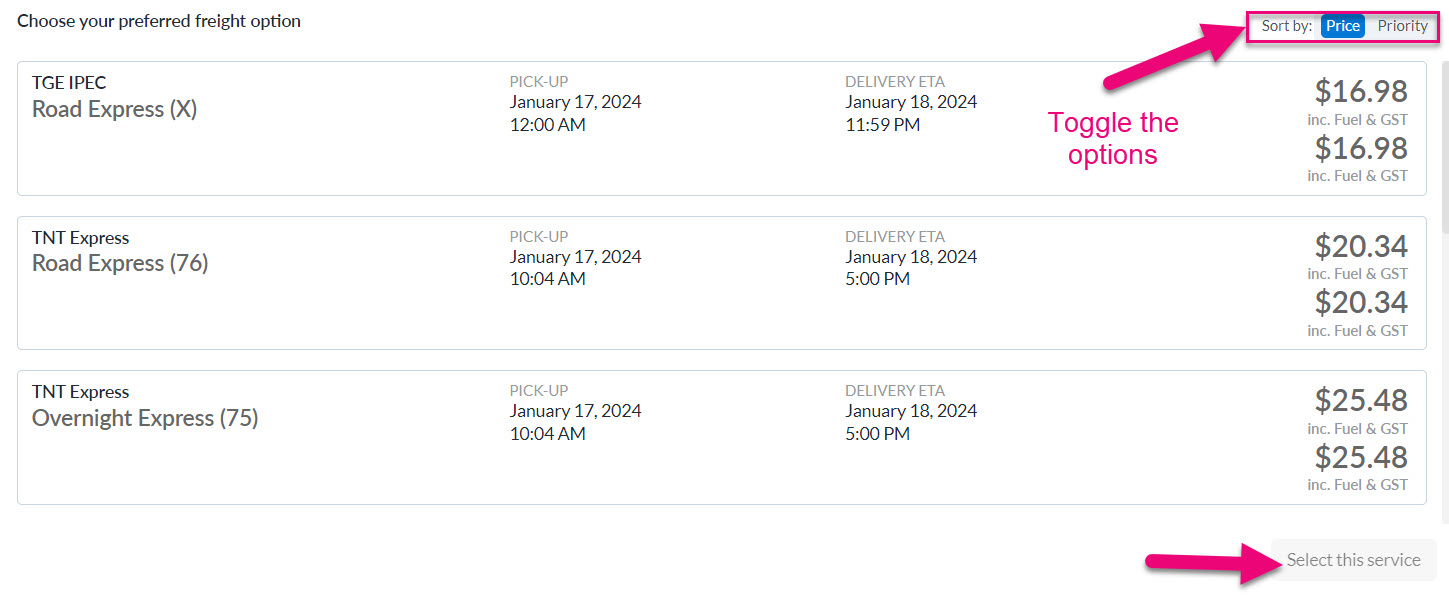Sort freight options by Price

1343,26
